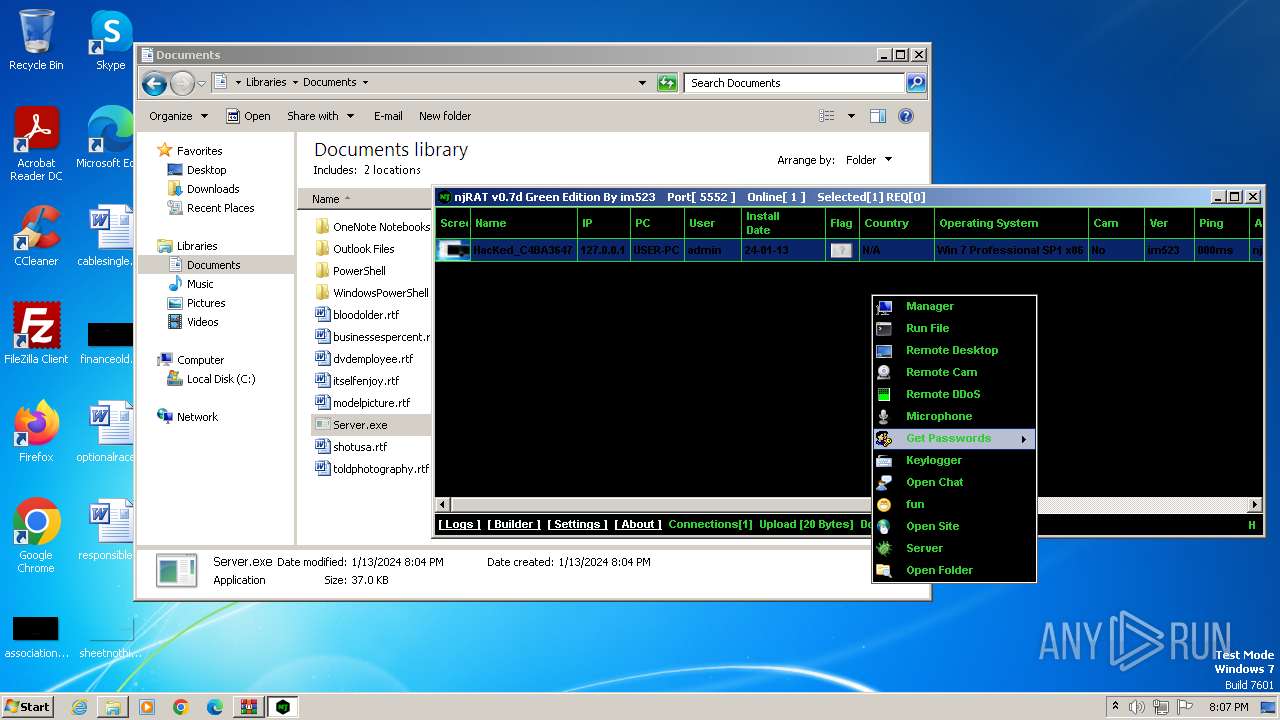Viewport: 1280px width, 720px height.
Task: Click the Ping column header
Action: tap(1221, 223)
